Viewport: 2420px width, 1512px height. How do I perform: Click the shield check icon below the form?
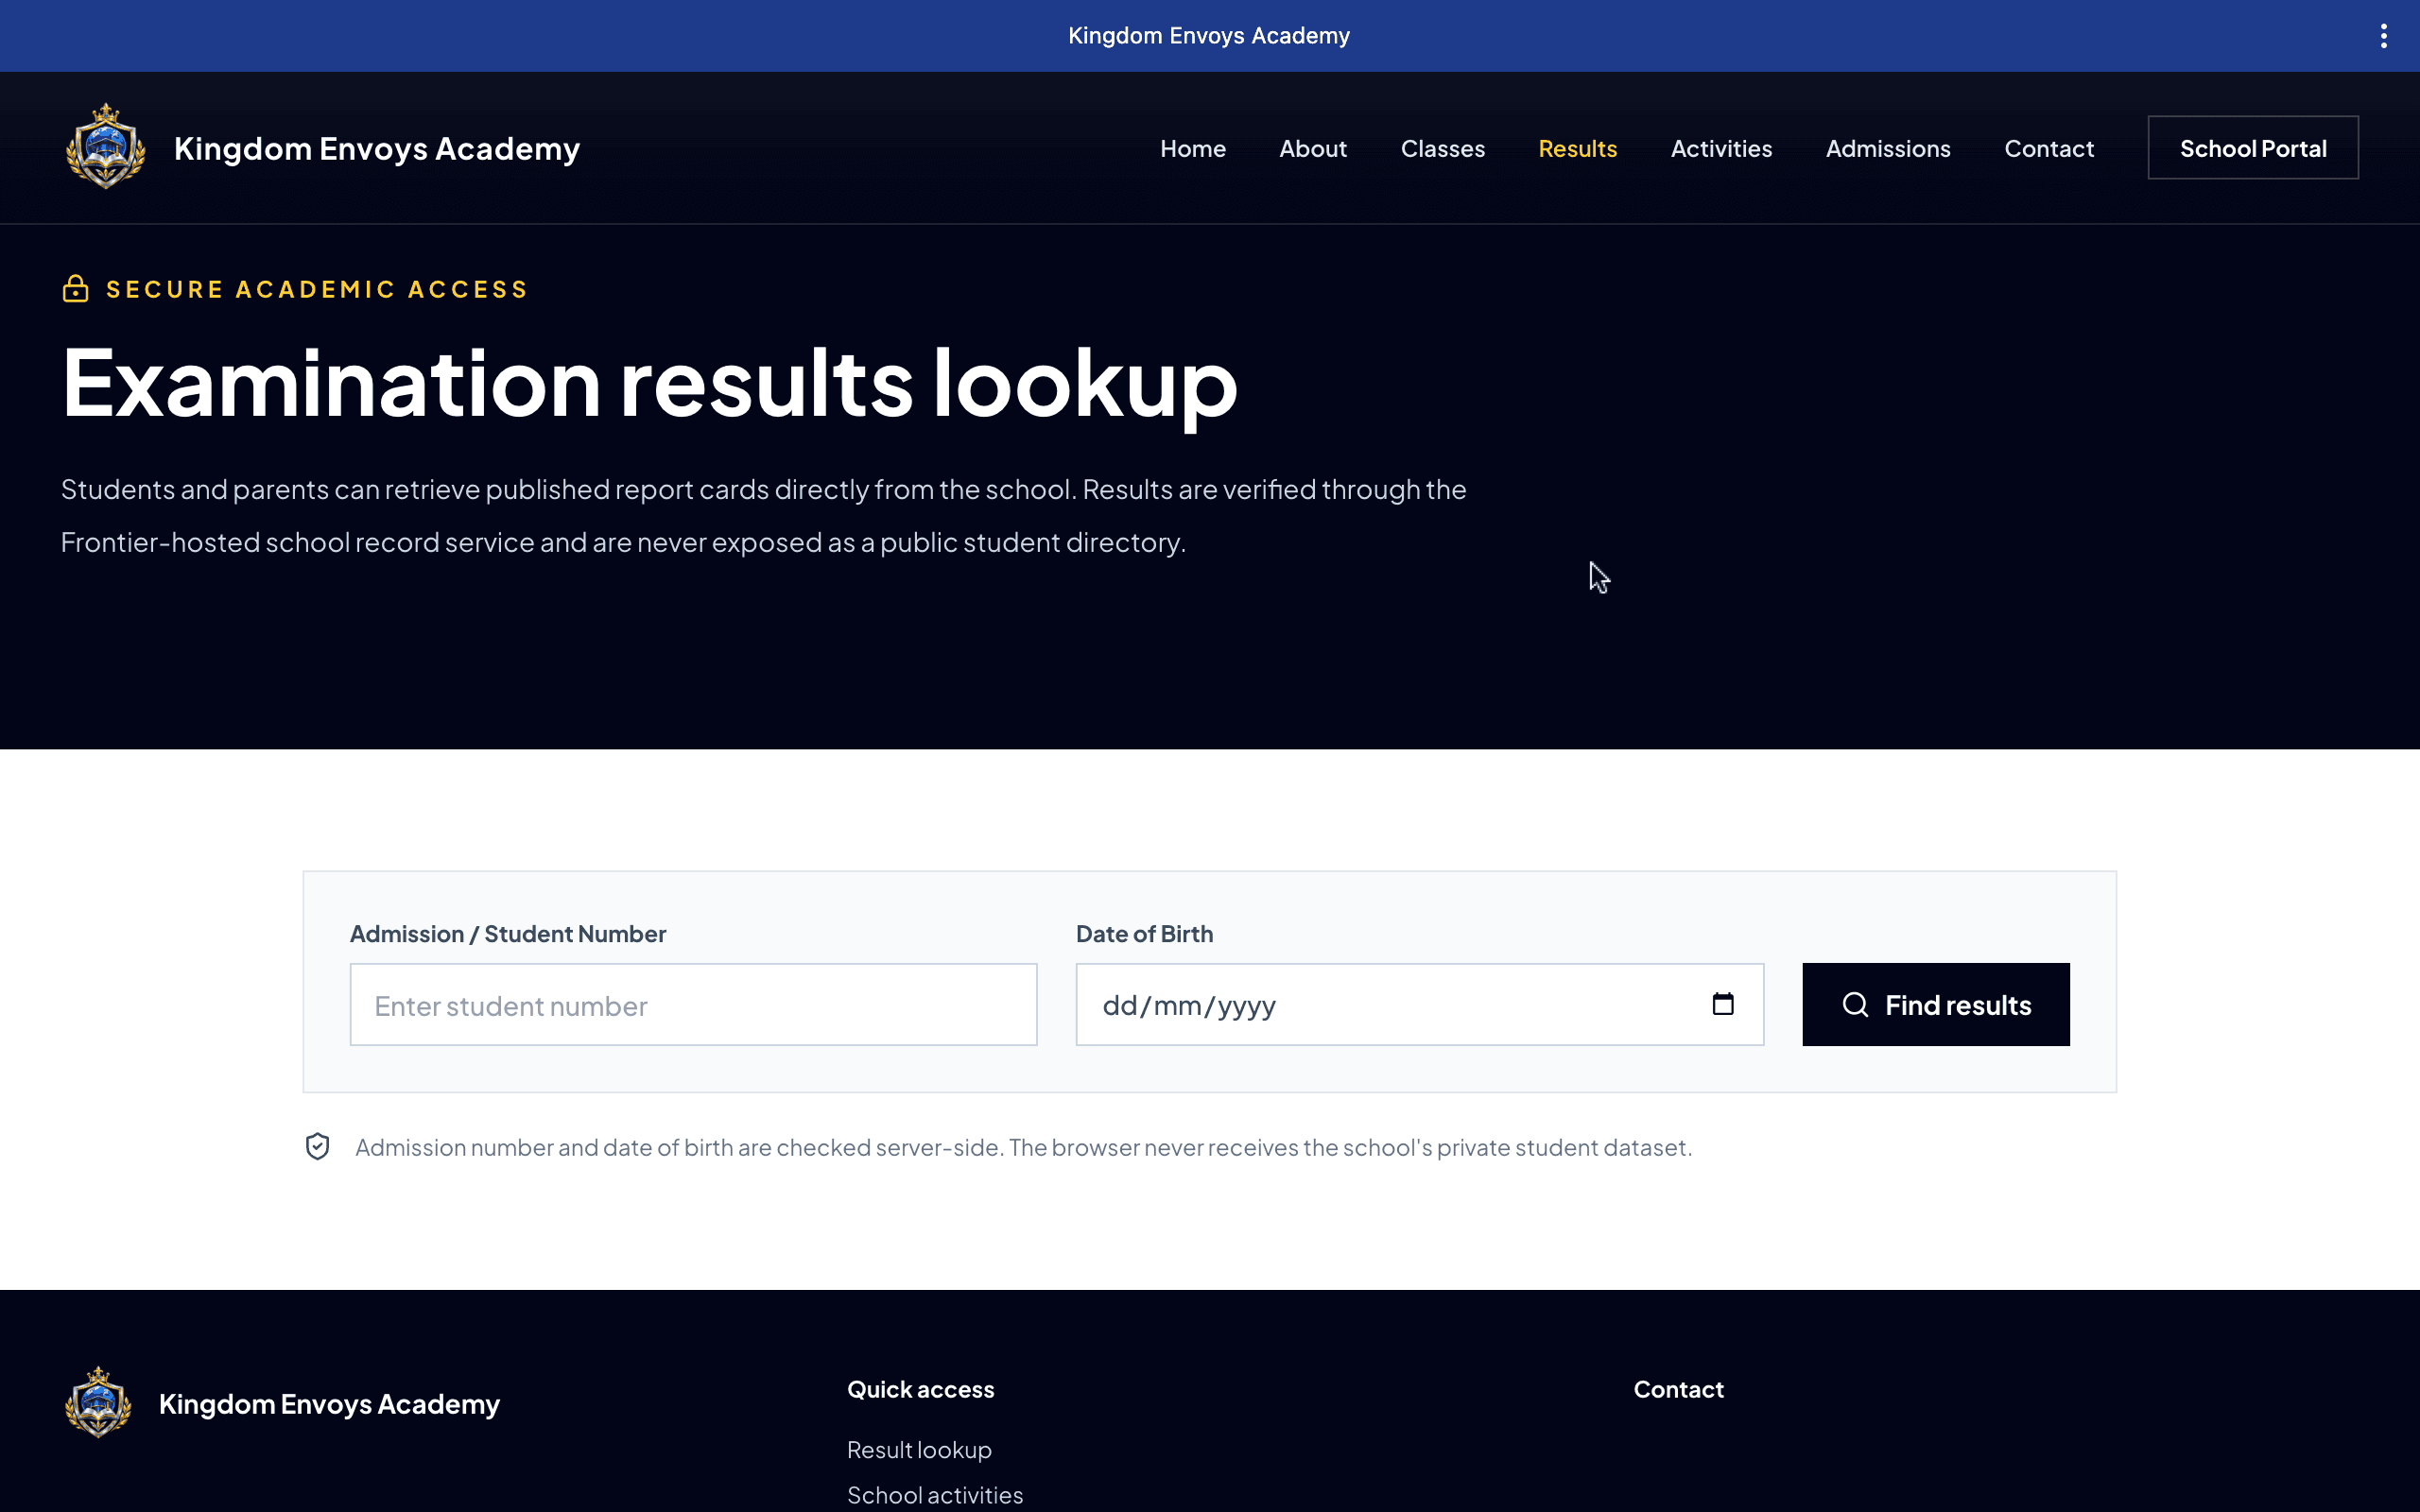point(317,1147)
